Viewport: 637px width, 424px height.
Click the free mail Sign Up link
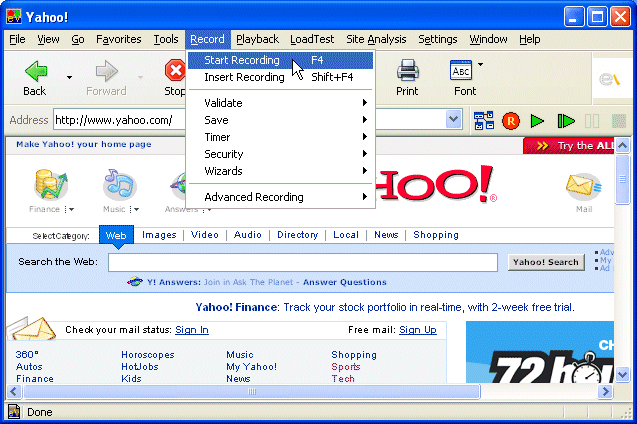point(418,330)
